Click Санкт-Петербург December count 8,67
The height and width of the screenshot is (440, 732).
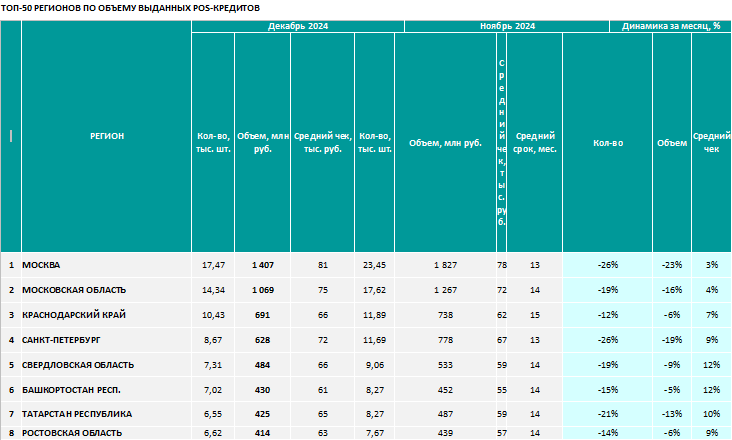[x=213, y=340]
